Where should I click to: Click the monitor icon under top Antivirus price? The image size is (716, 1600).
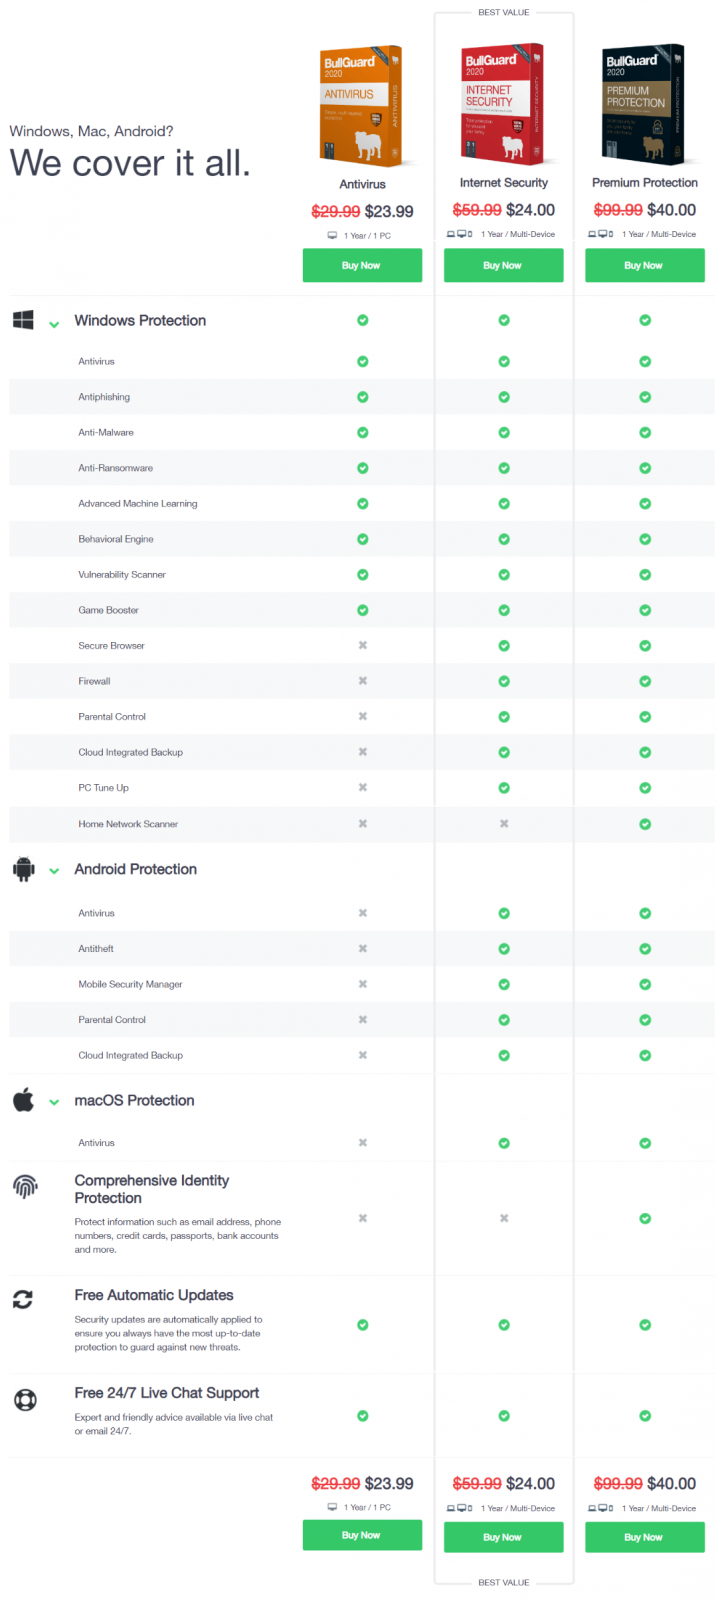pyautogui.click(x=333, y=236)
